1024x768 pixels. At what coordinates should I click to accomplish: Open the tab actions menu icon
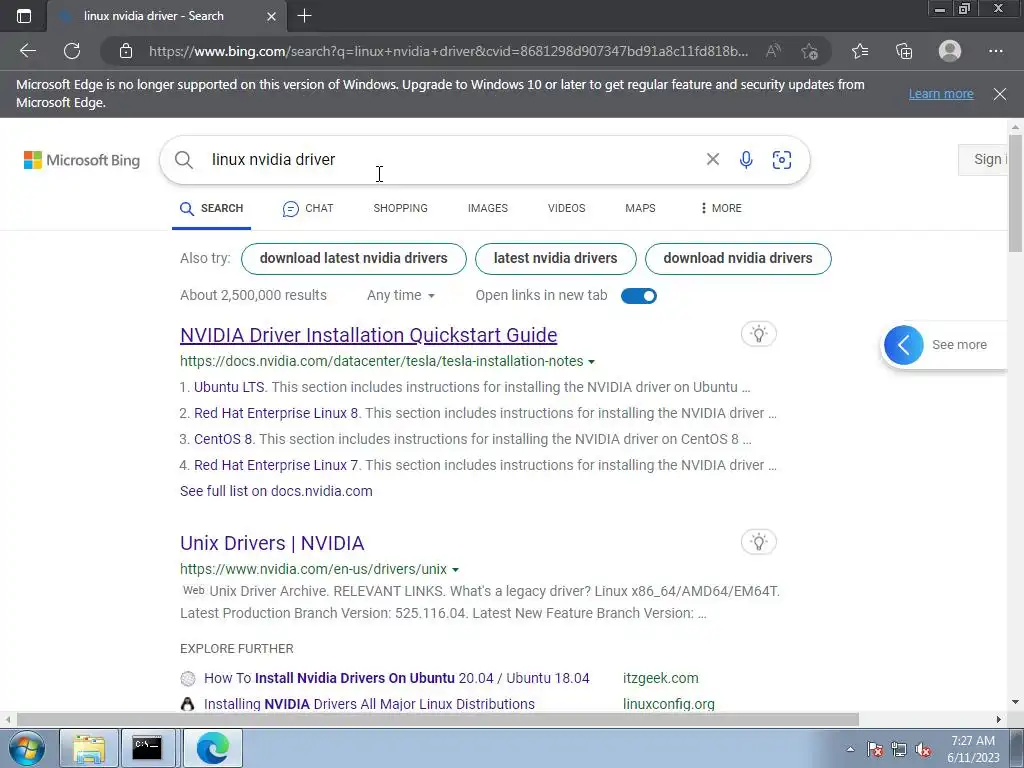click(x=24, y=16)
